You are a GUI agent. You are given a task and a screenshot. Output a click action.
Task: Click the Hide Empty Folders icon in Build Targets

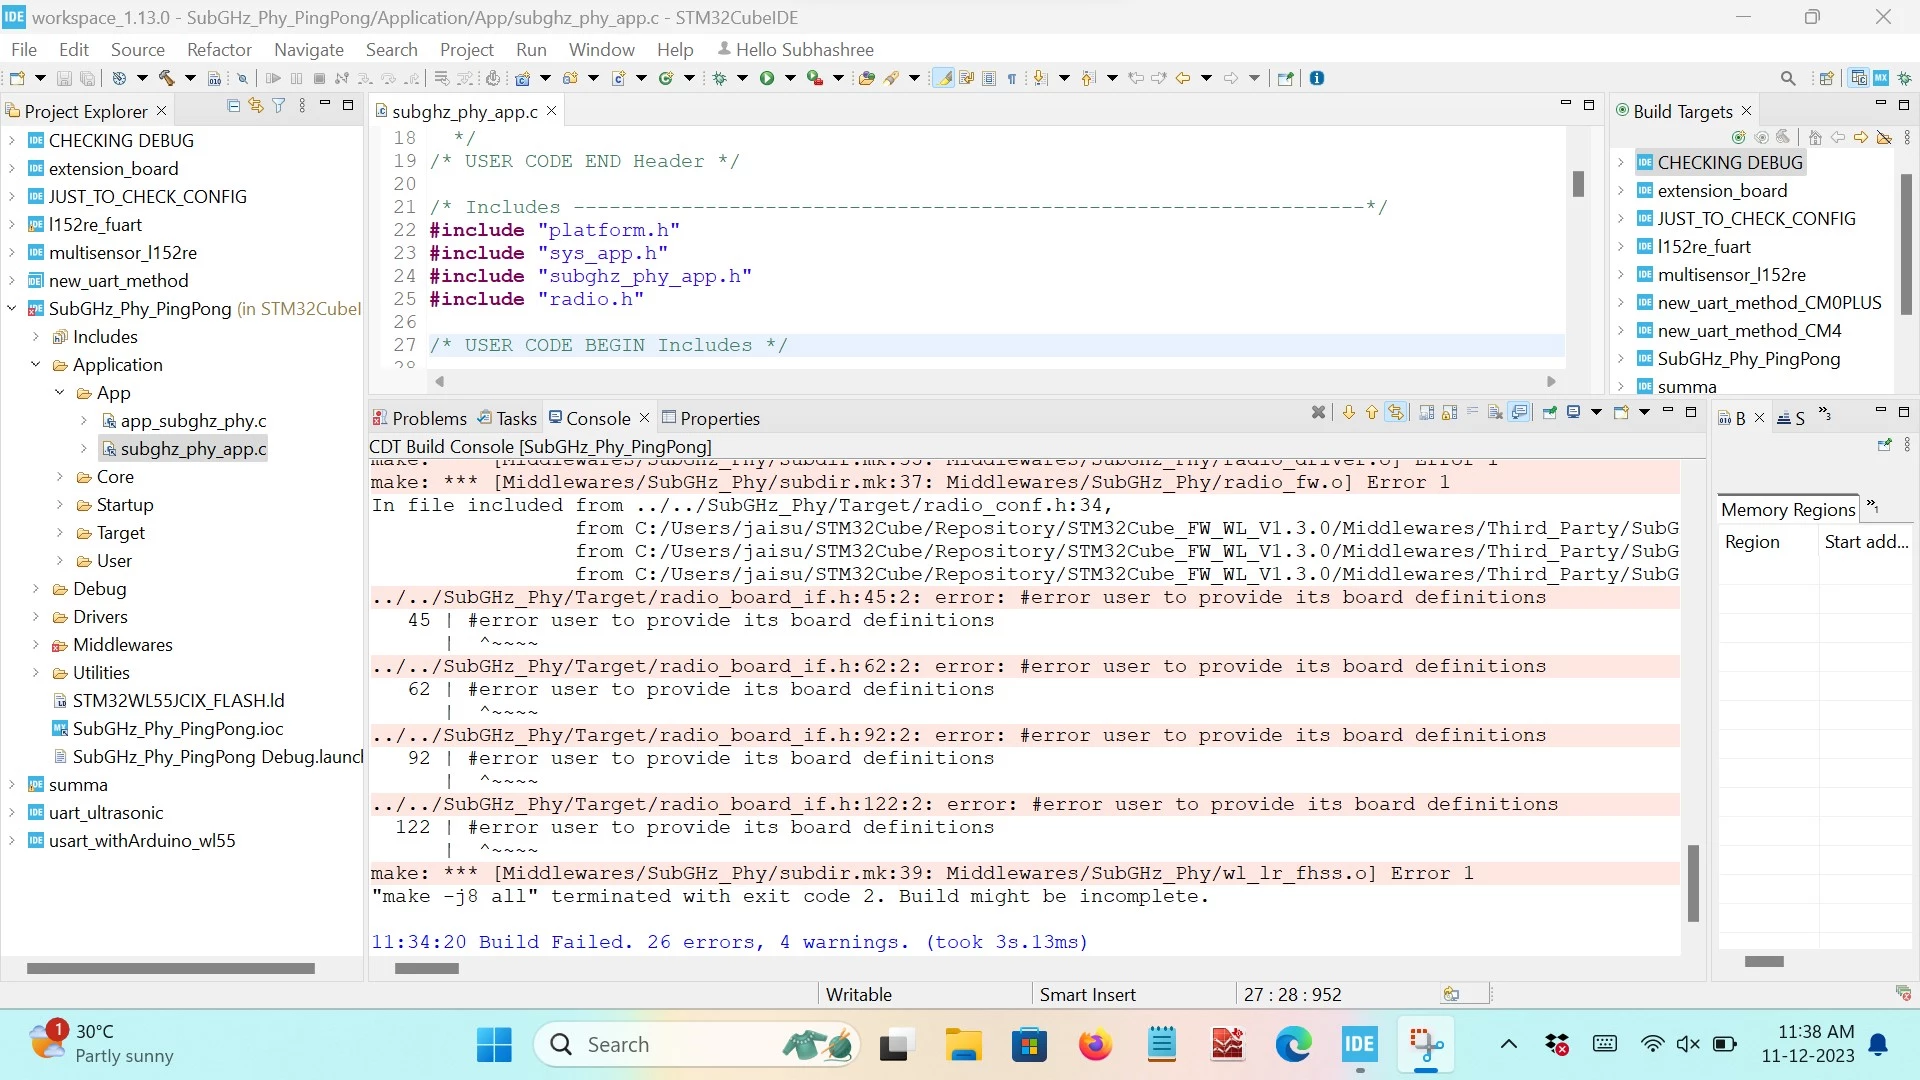[1884, 138]
